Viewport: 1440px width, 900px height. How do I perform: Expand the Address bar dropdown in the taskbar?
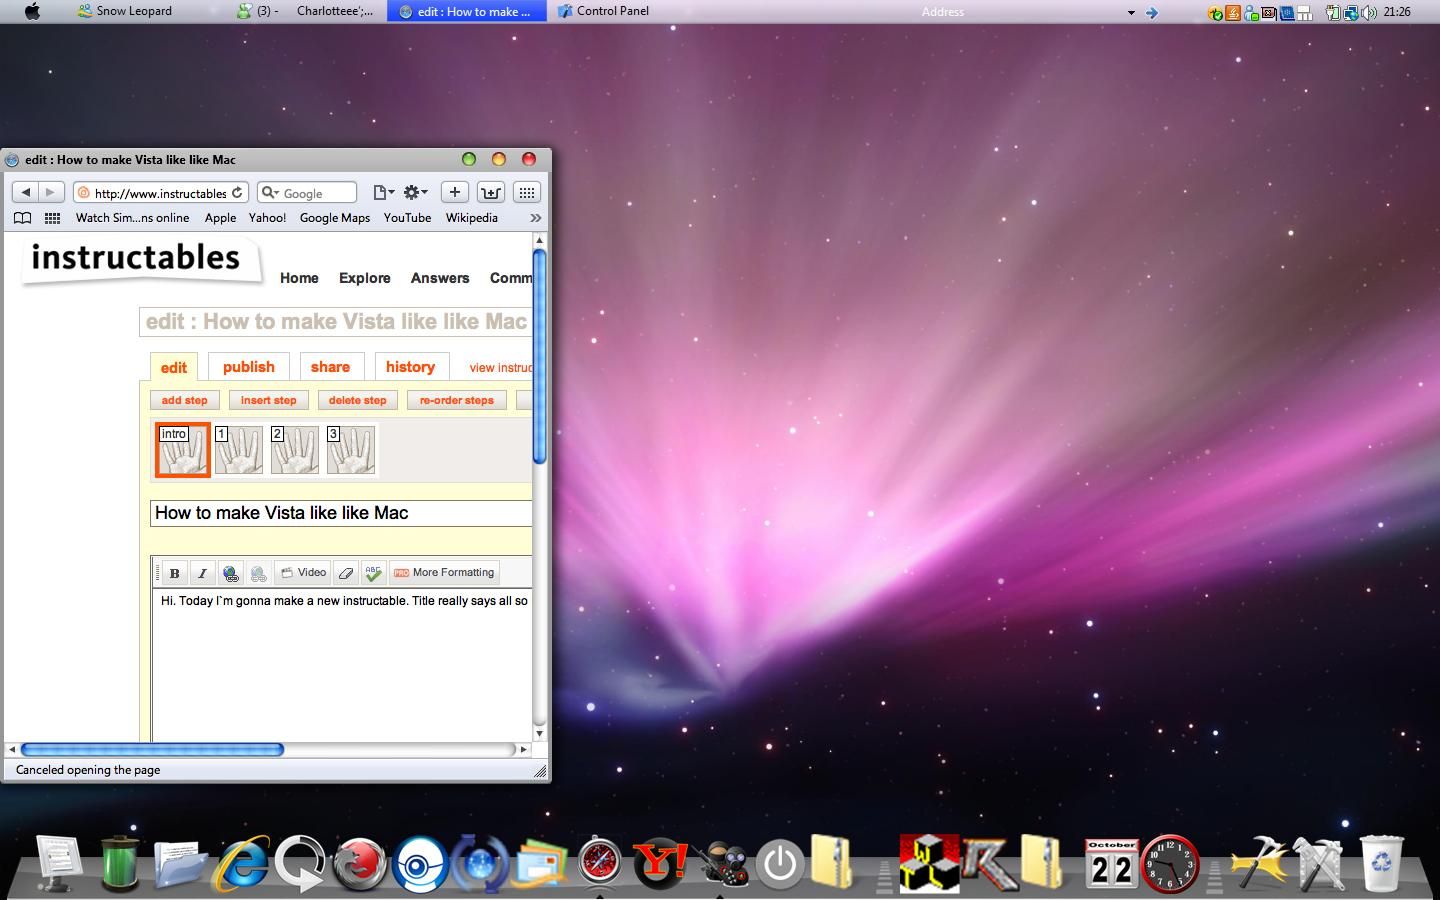point(1131,12)
